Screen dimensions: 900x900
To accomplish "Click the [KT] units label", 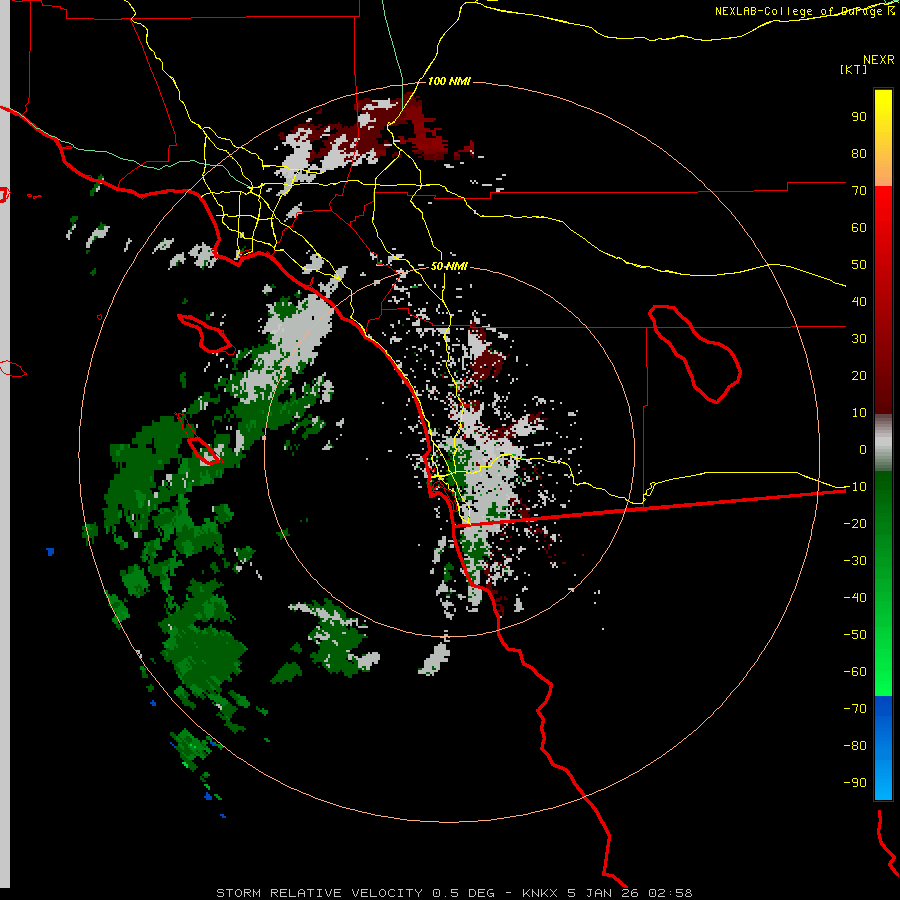I will (854, 69).
